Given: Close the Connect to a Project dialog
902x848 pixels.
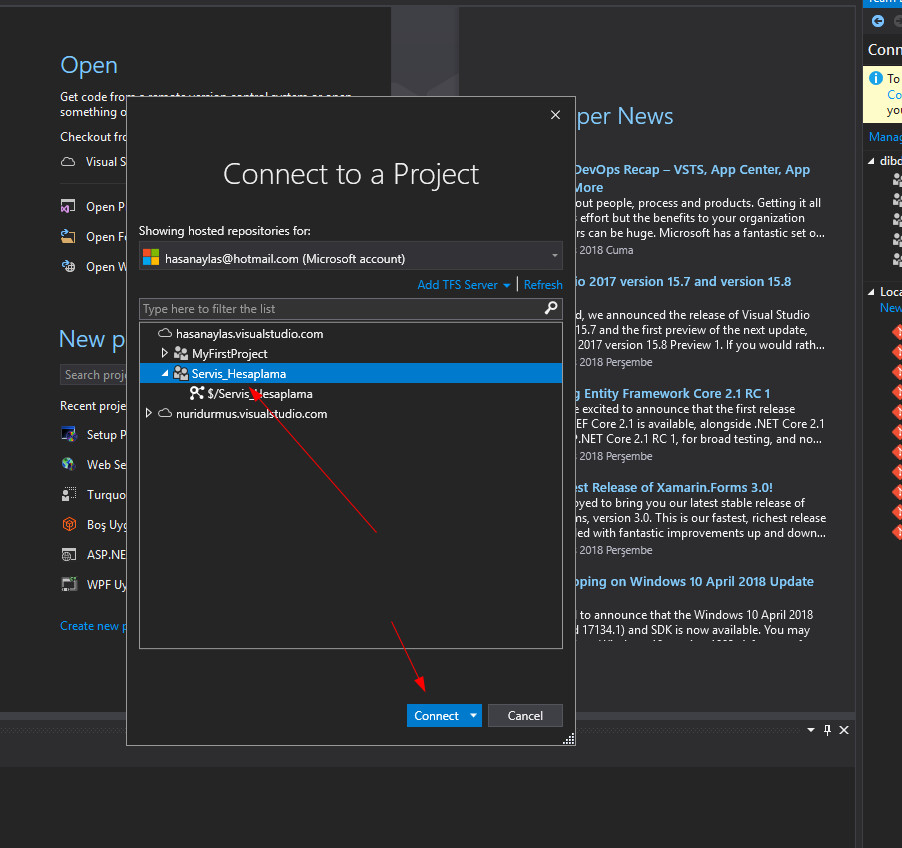Looking at the screenshot, I should (x=555, y=115).
